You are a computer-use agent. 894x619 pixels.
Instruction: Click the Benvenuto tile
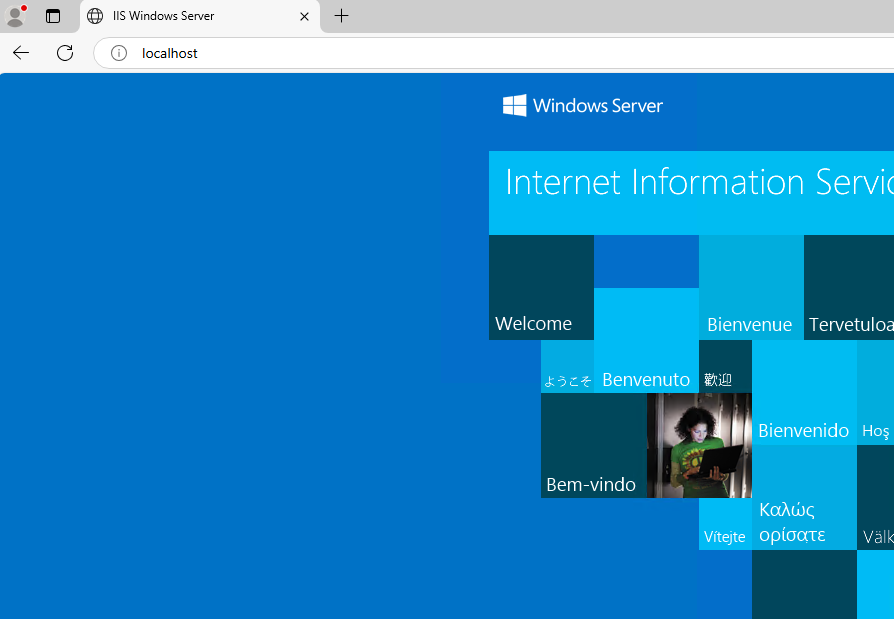coord(647,340)
